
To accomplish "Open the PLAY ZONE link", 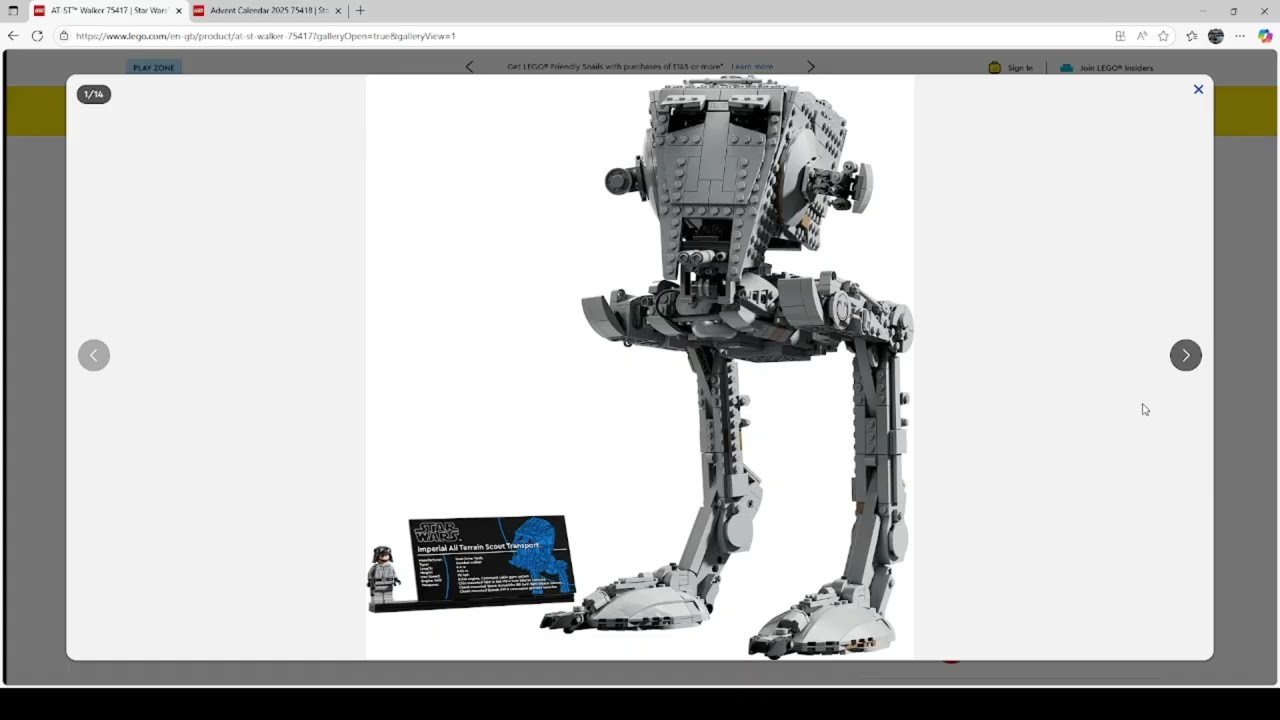I will coord(154,68).
